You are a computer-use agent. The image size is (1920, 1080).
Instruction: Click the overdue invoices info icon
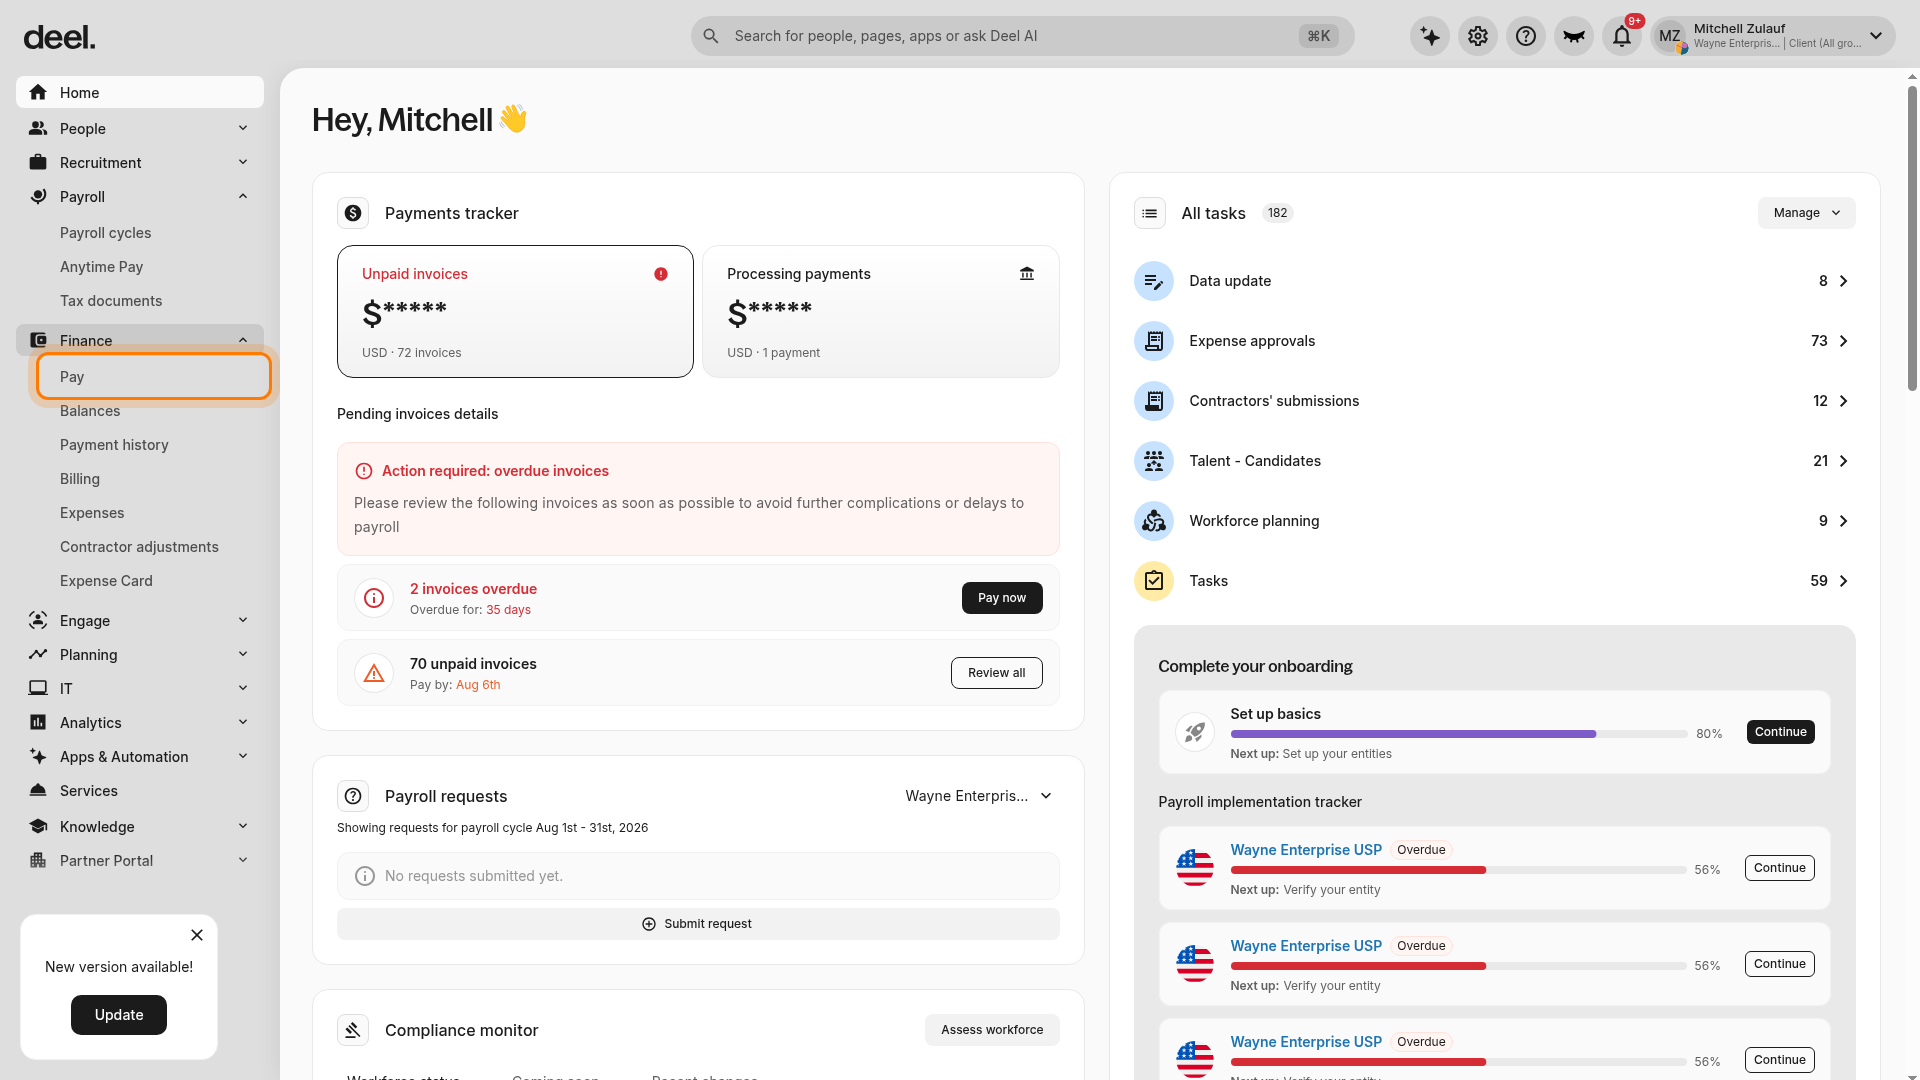[374, 598]
